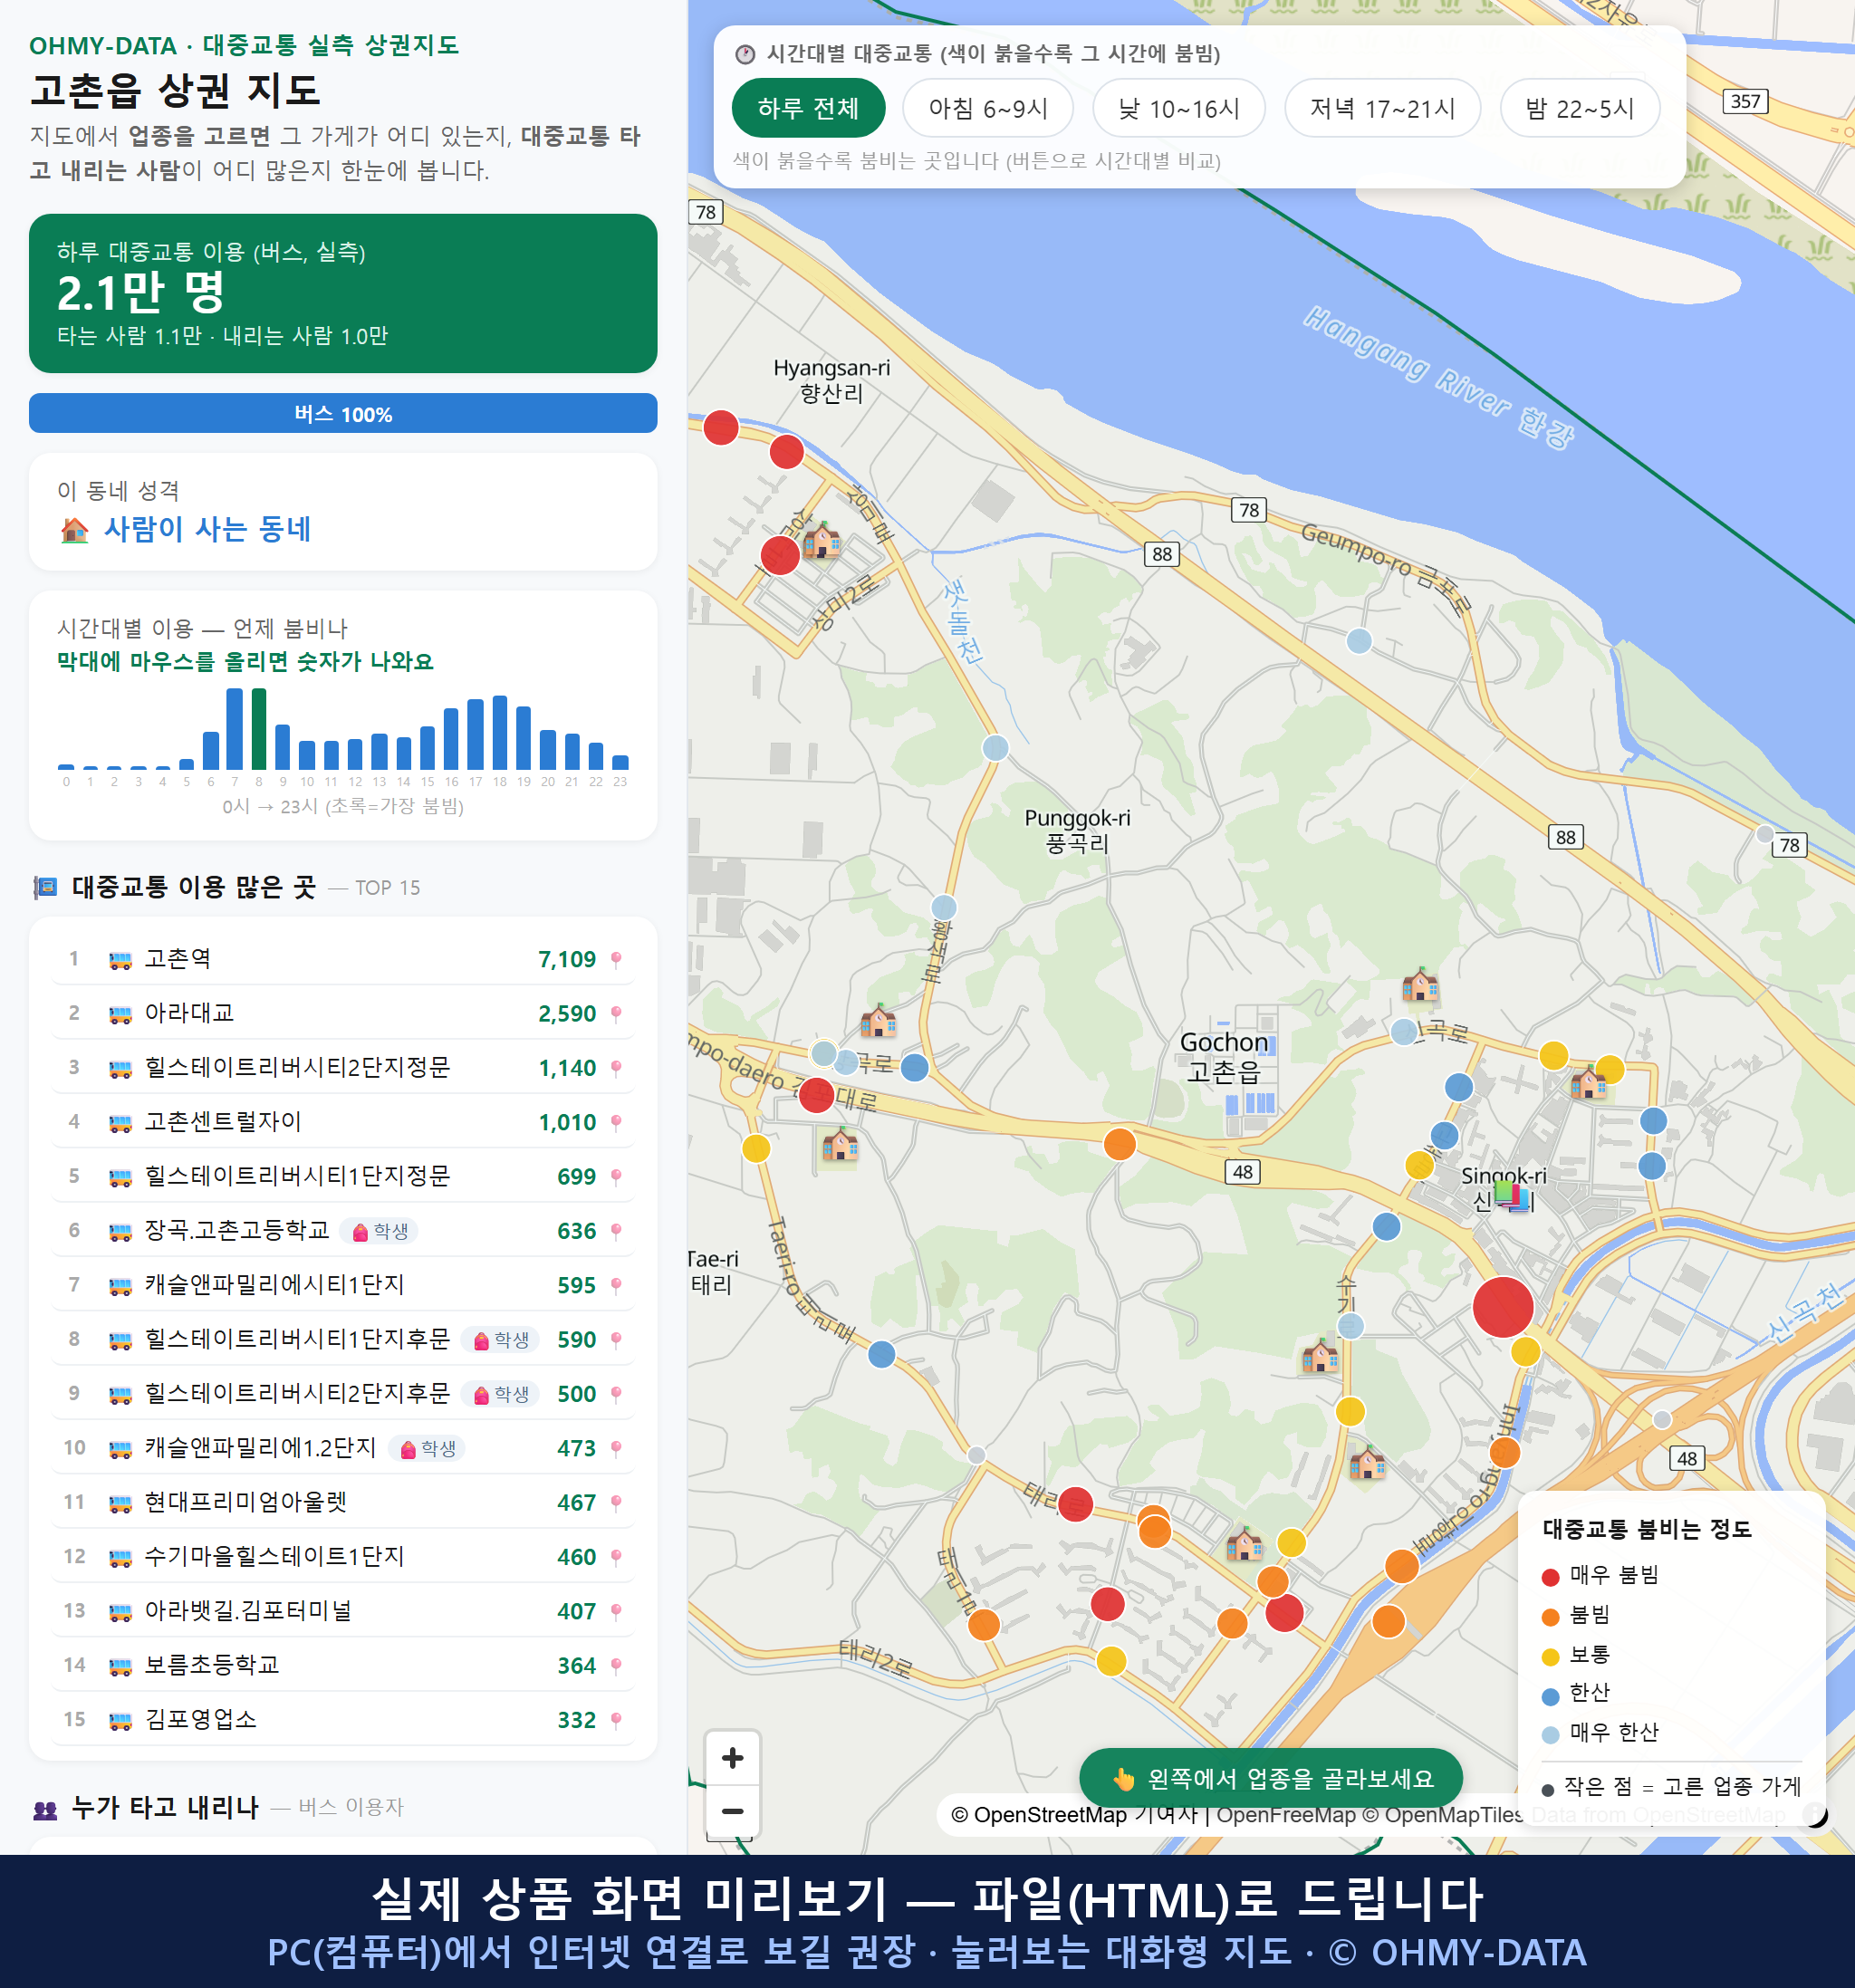Screen dimensions: 1855x1988
Task: Click bus icon of 보름초등학교 row
Action: pos(120,1666)
